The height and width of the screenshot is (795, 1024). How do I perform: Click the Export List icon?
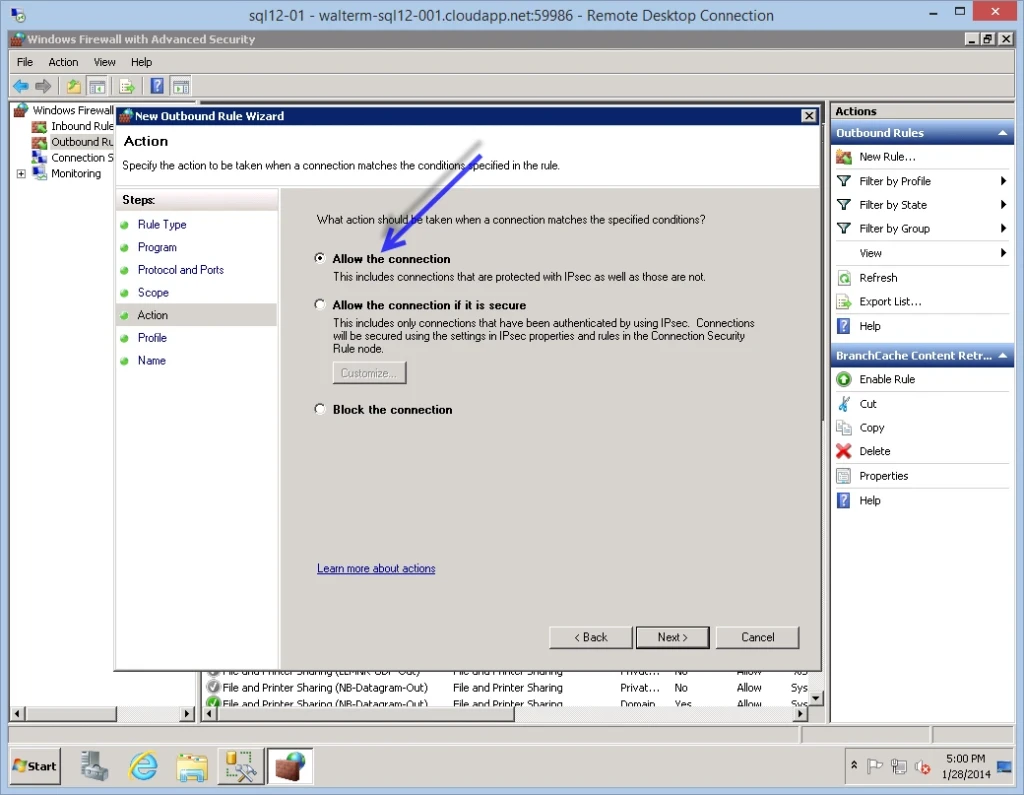coord(844,302)
